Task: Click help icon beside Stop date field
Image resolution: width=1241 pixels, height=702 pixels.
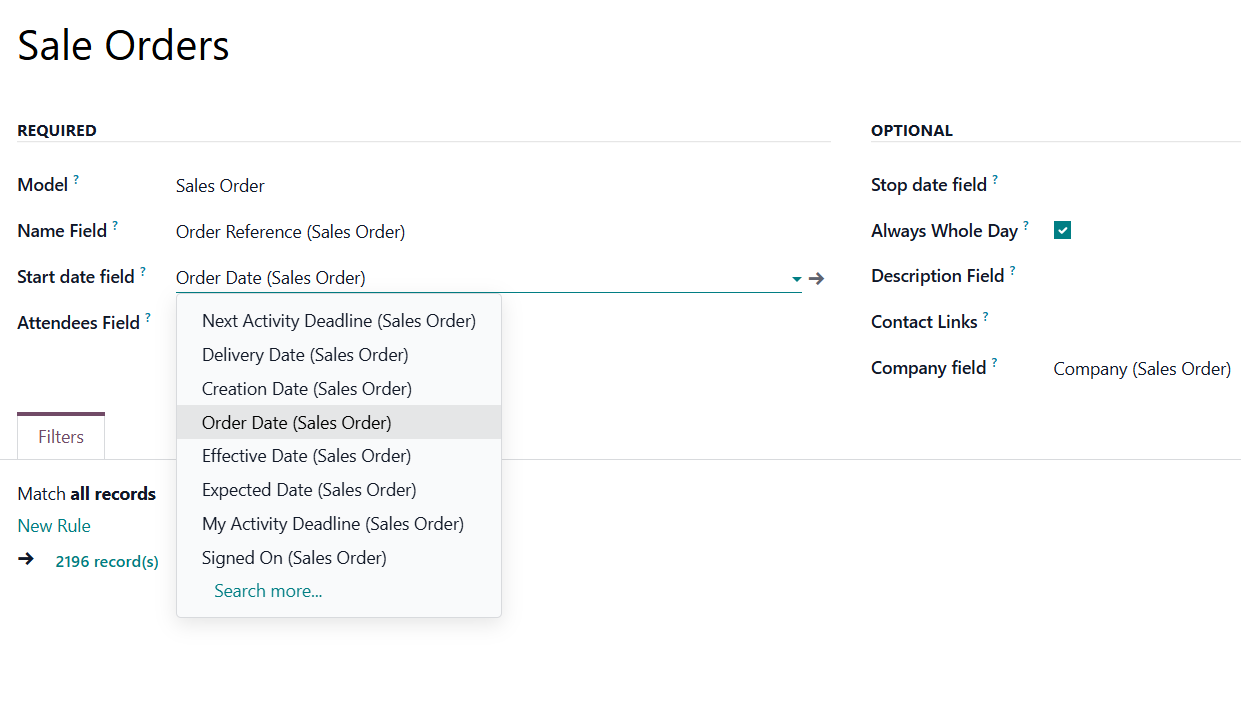Action: click(995, 180)
